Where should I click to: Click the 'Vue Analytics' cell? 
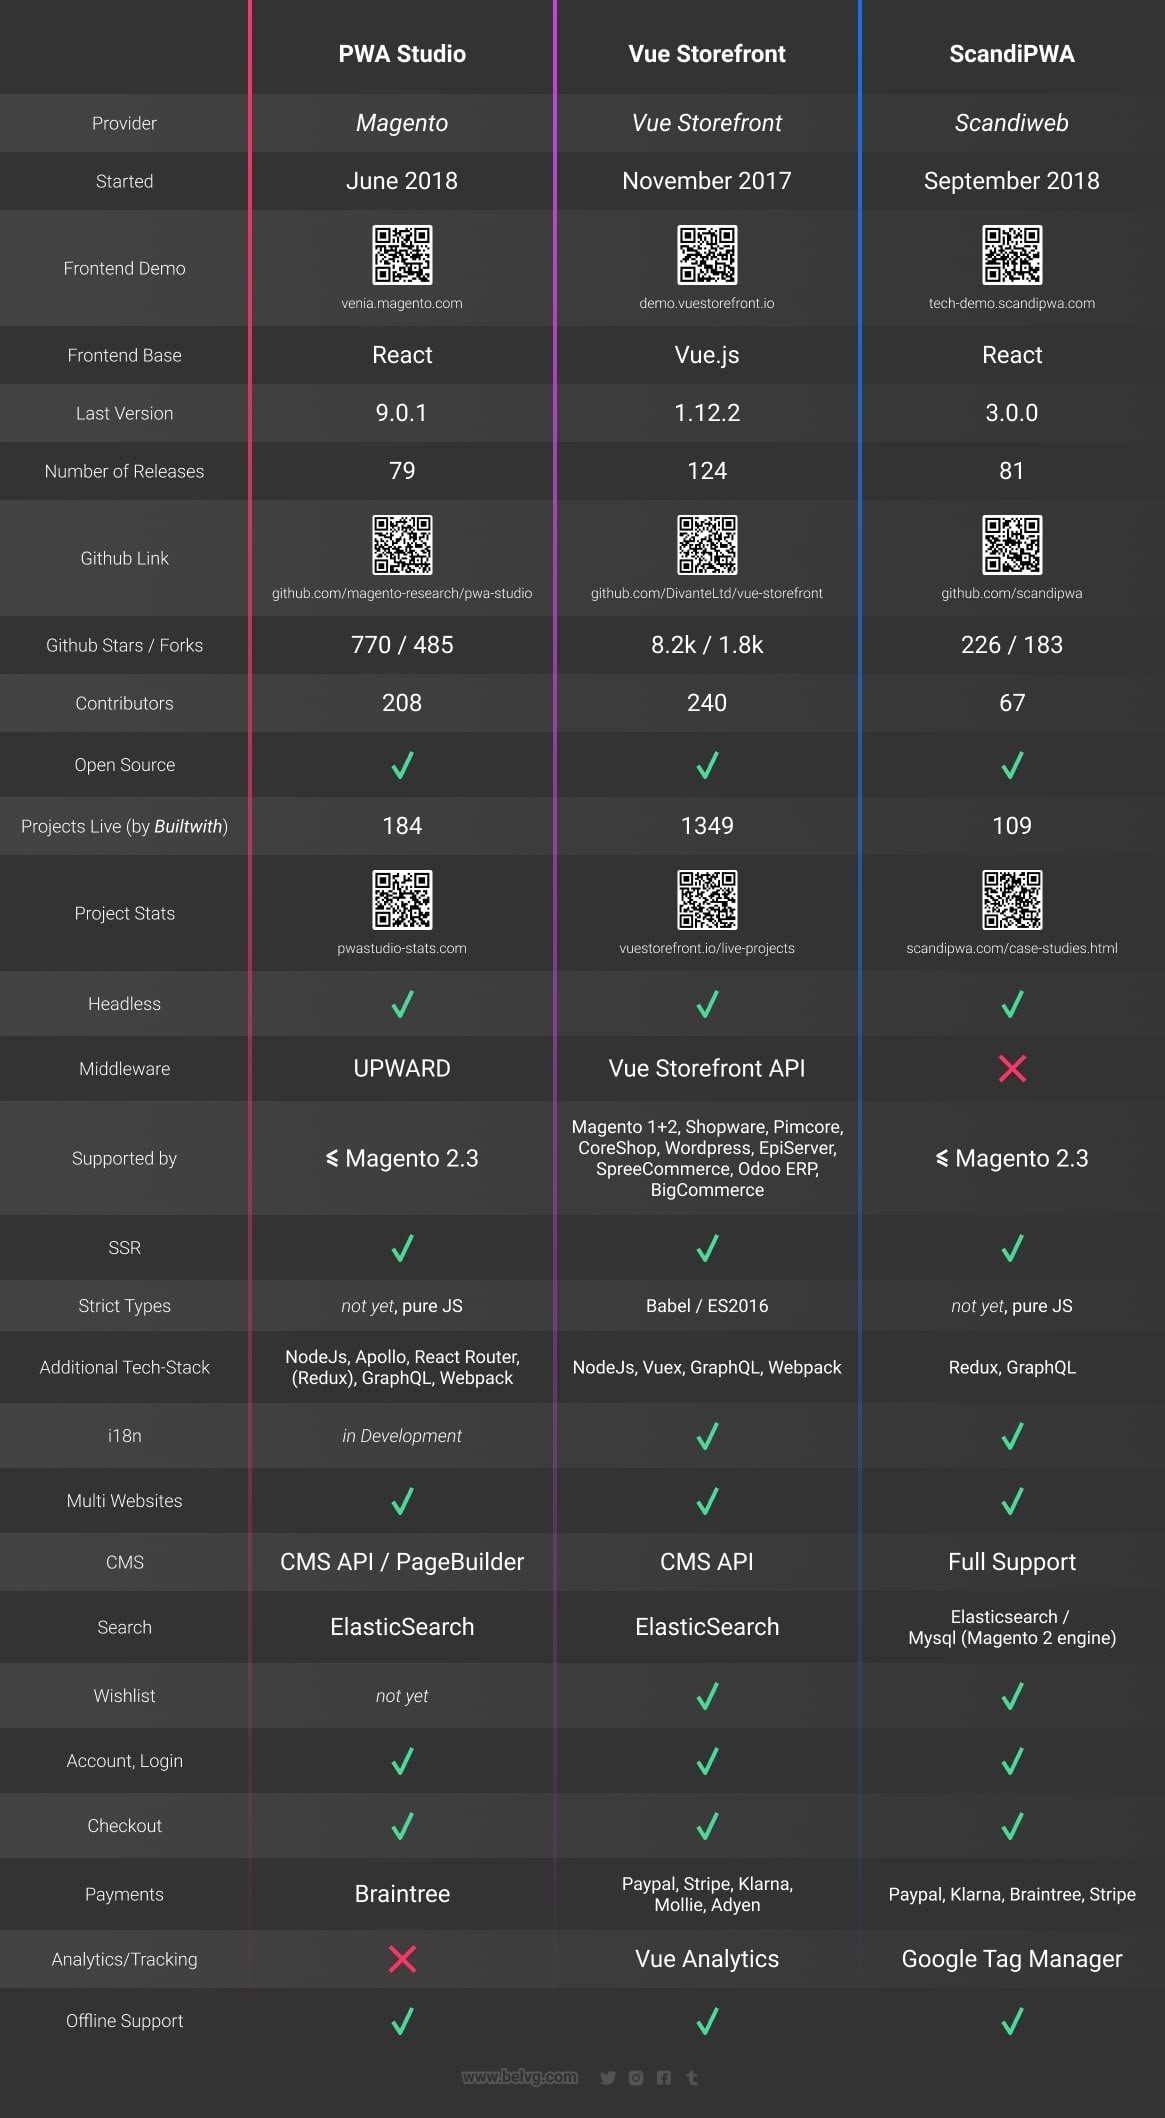[x=707, y=1959]
